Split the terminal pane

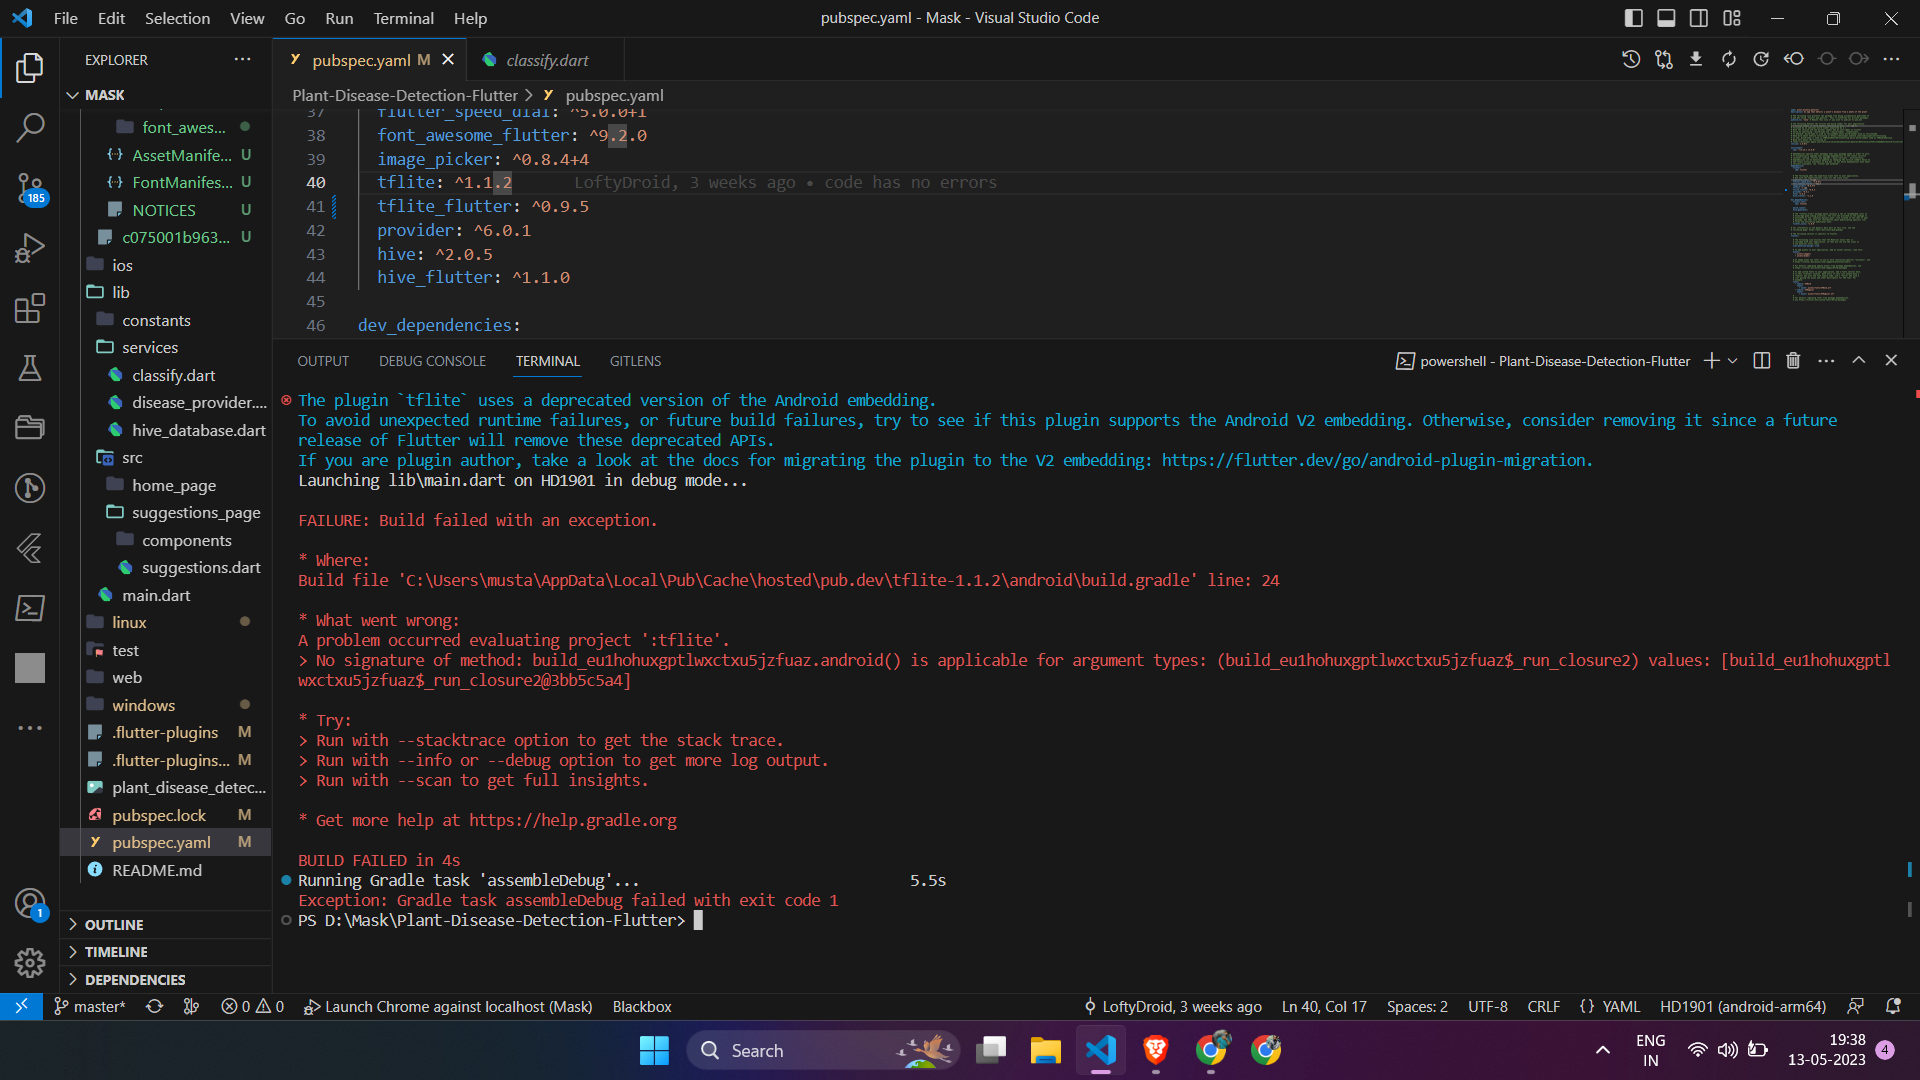click(1760, 360)
